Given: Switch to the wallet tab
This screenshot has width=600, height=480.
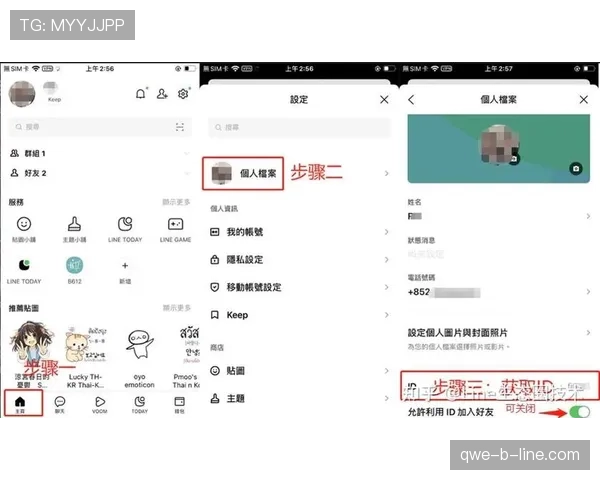Looking at the screenshot, I should [x=179, y=404].
